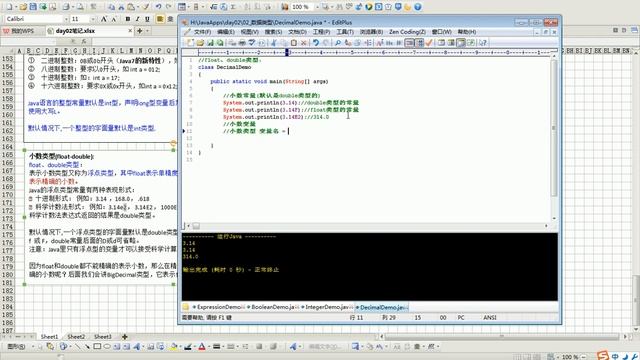This screenshot has width=640, height=360.
Task: Select Sheet1 worksheet tab
Action: point(49,337)
